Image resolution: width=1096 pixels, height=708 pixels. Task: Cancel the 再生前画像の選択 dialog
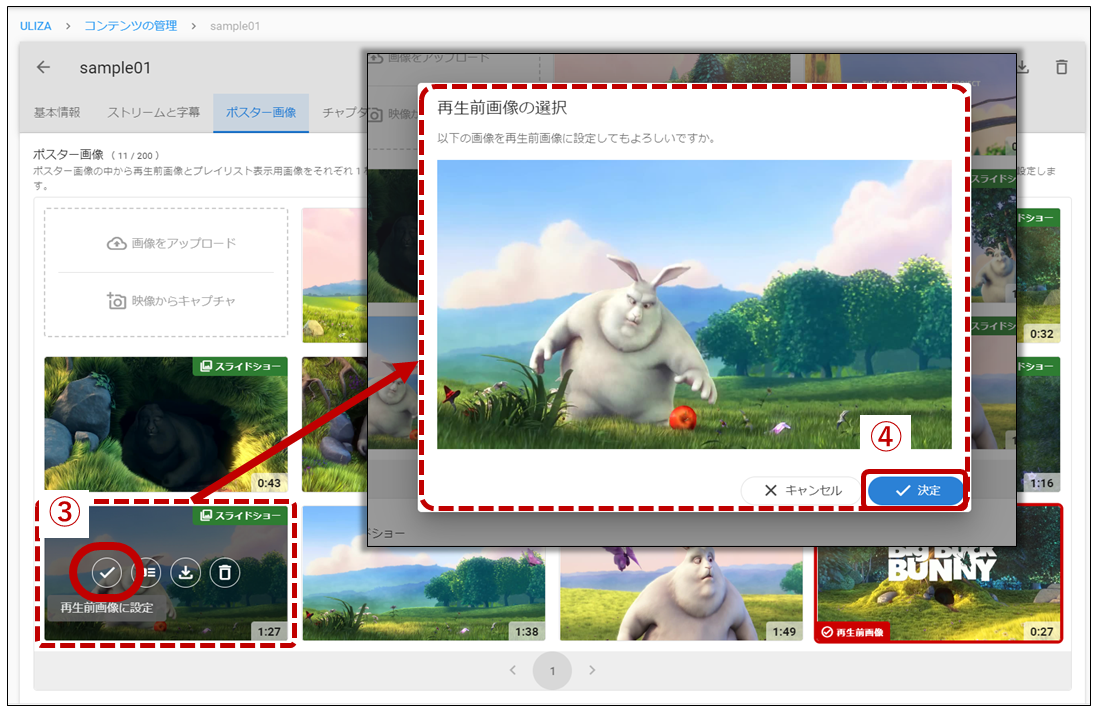(803, 491)
